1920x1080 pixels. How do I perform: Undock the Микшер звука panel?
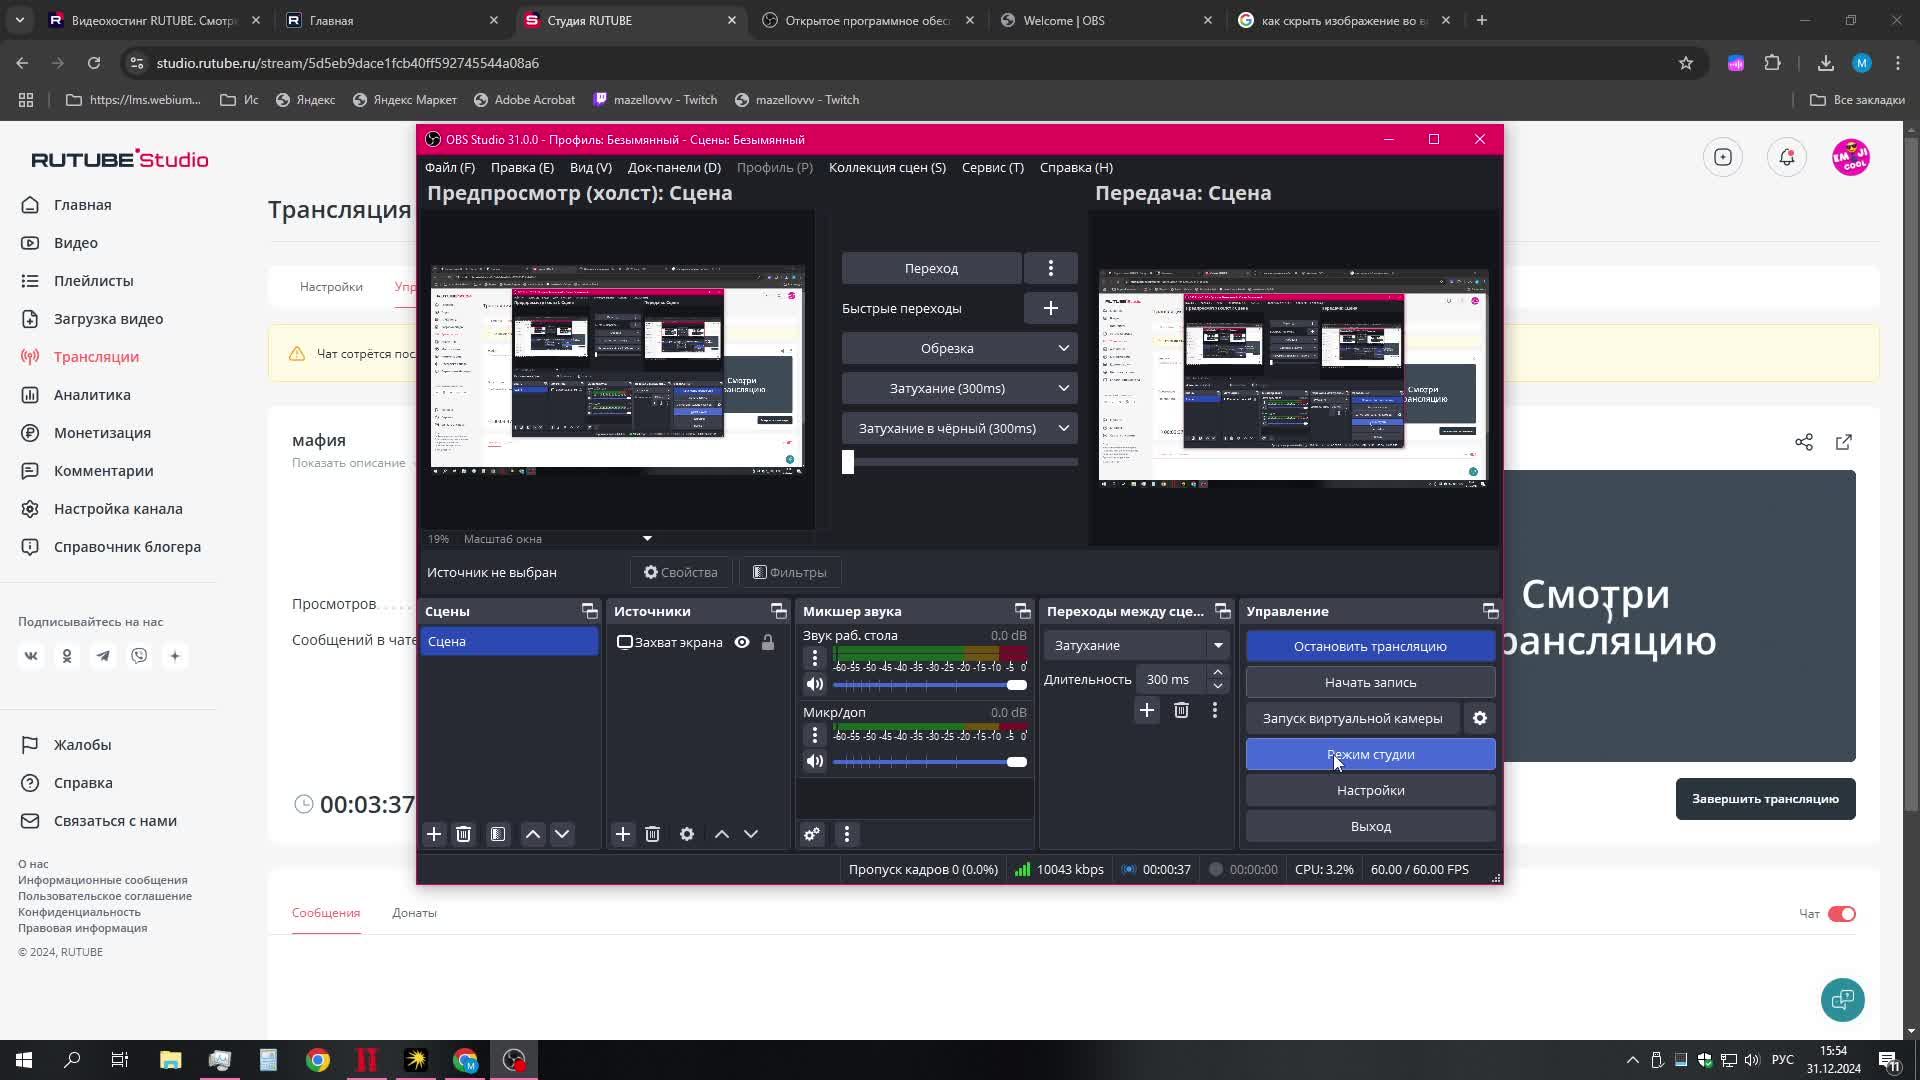click(1022, 611)
